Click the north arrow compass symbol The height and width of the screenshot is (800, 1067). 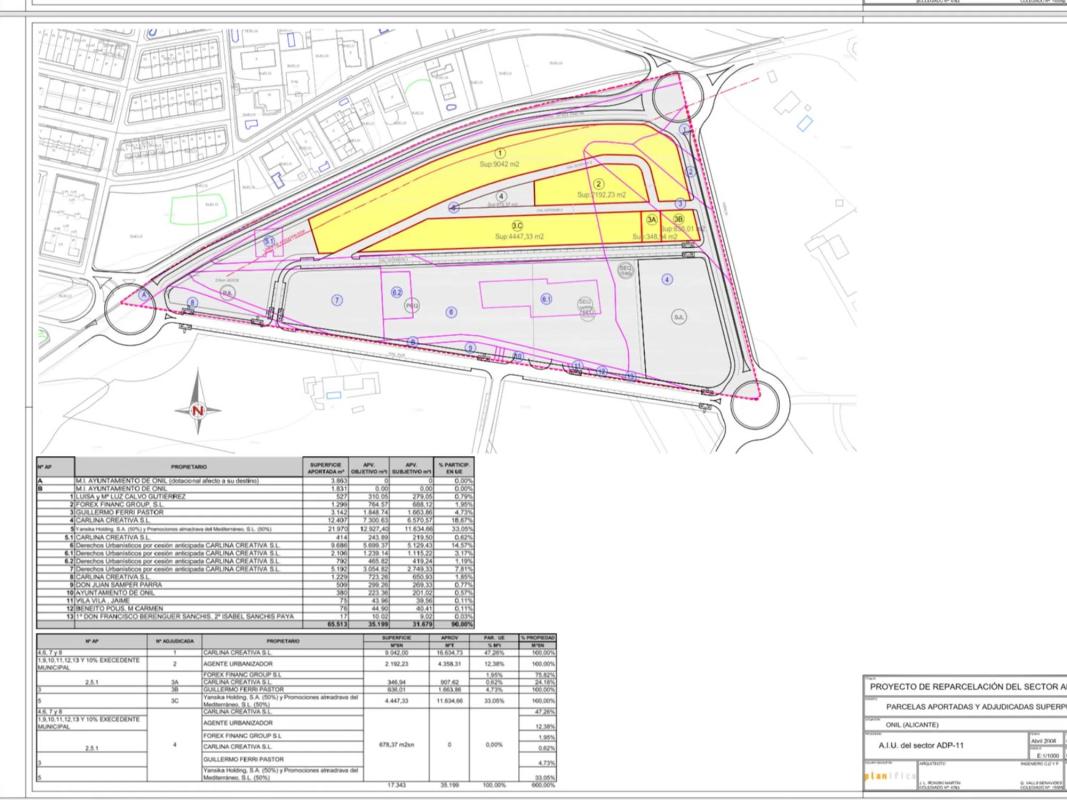click(x=198, y=407)
